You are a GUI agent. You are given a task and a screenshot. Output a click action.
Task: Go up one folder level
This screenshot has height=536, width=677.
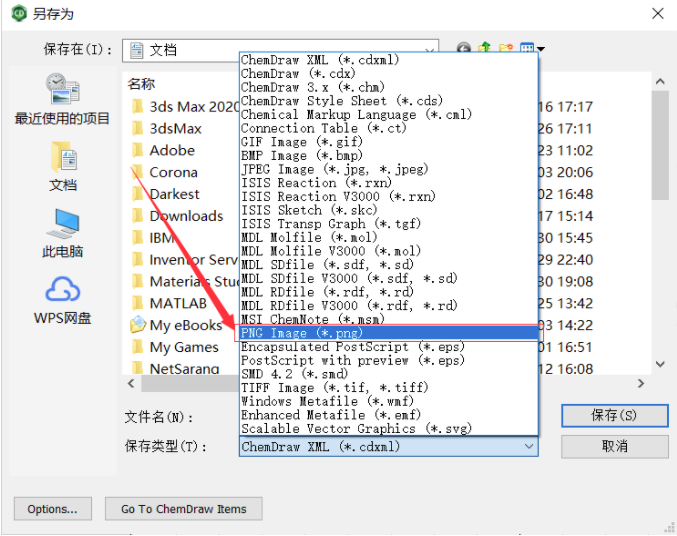click(x=485, y=48)
